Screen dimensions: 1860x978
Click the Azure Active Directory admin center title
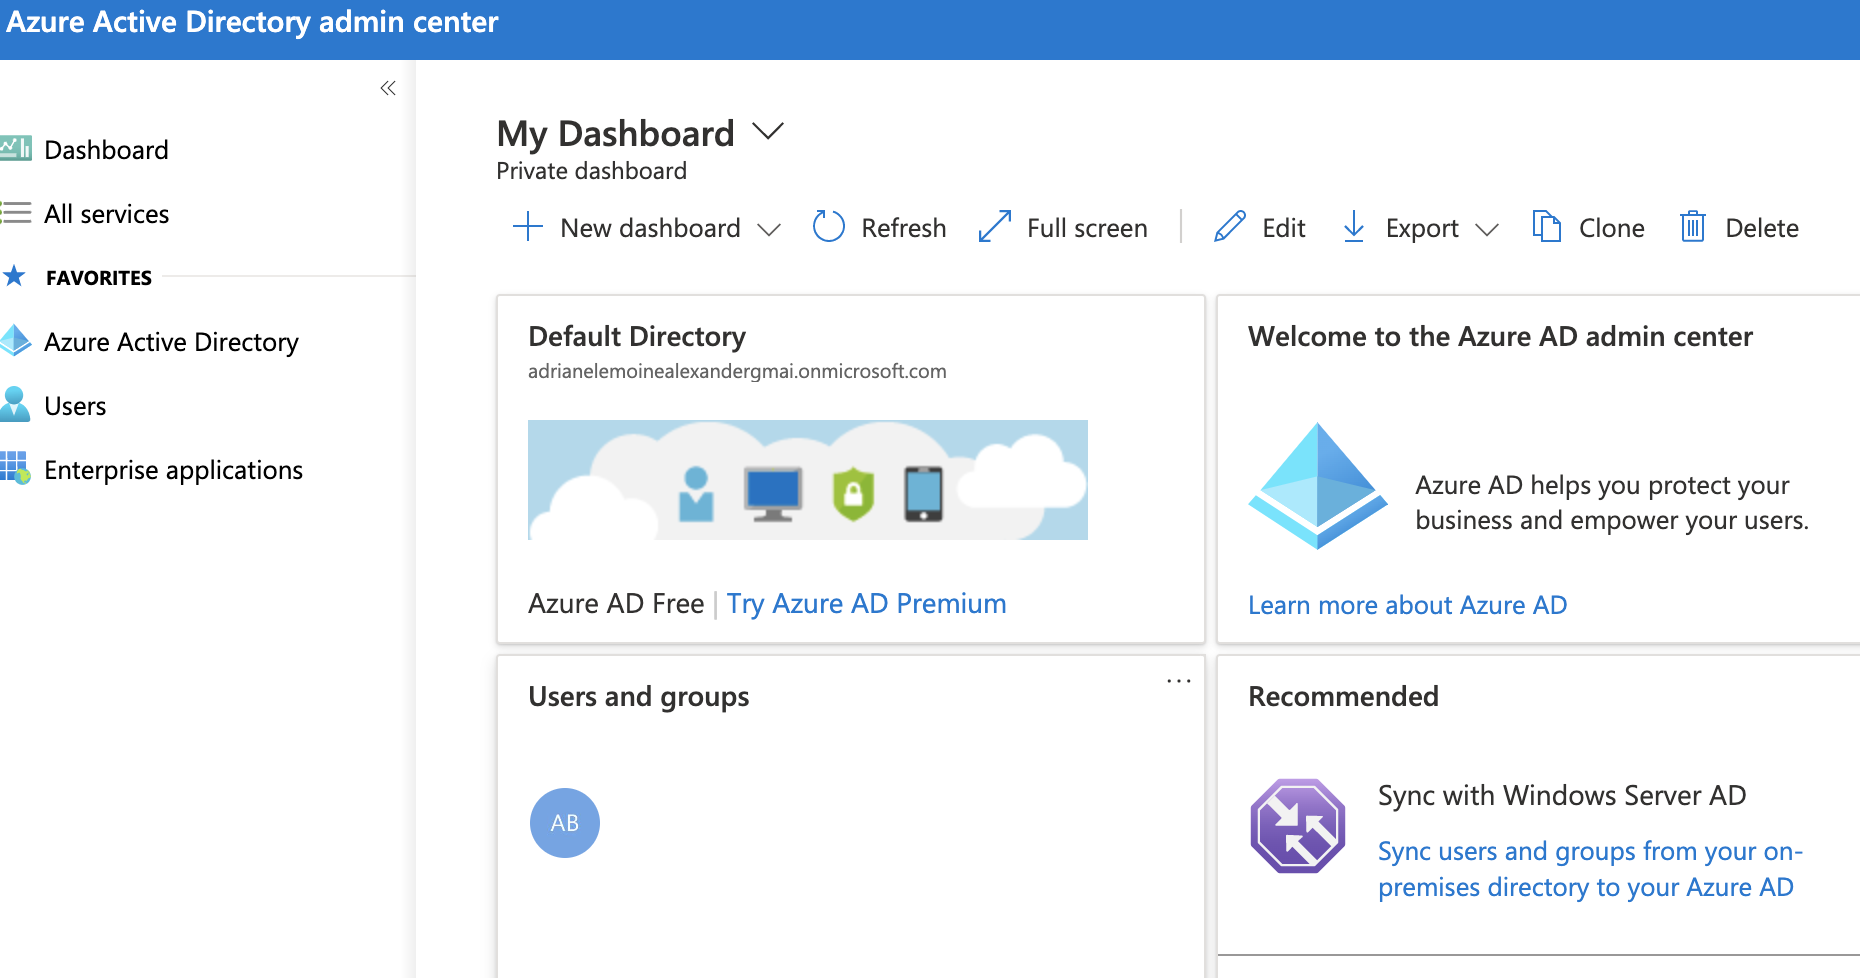point(252,22)
